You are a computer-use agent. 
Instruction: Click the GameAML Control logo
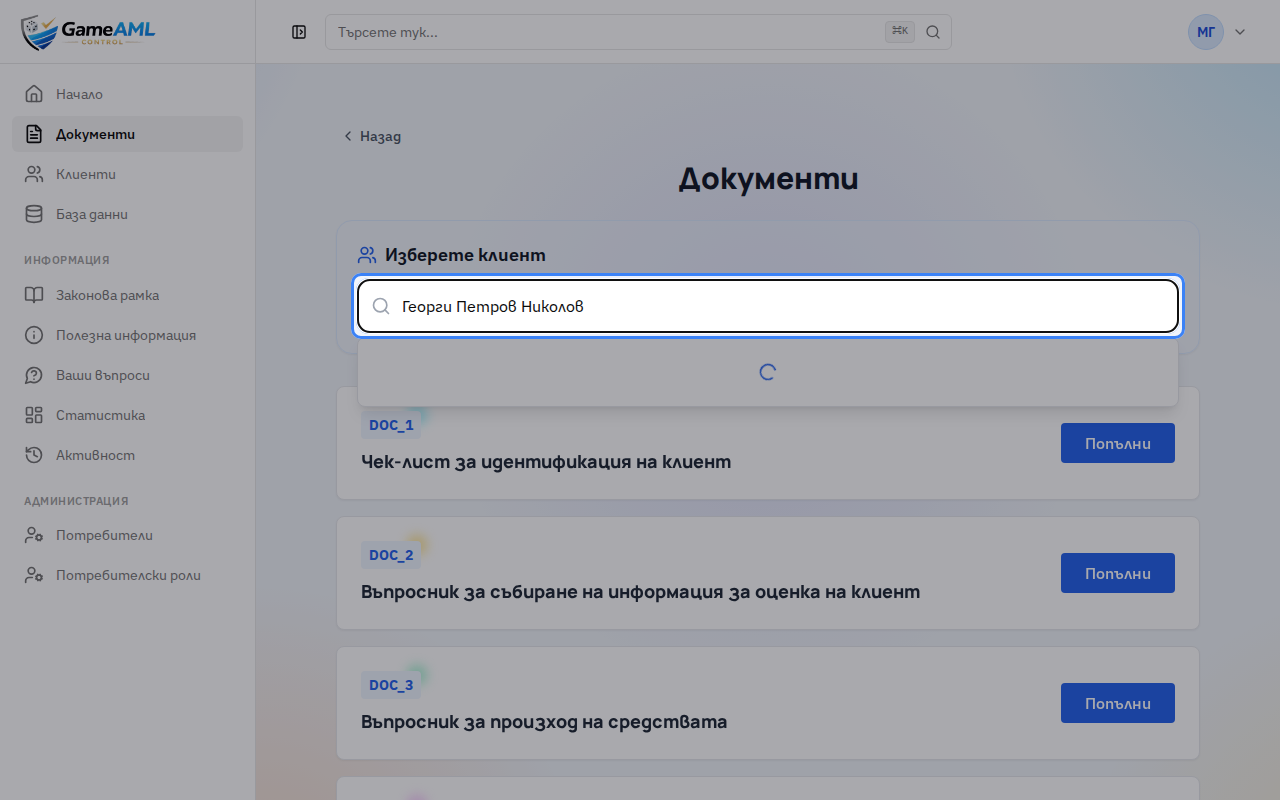(88, 32)
